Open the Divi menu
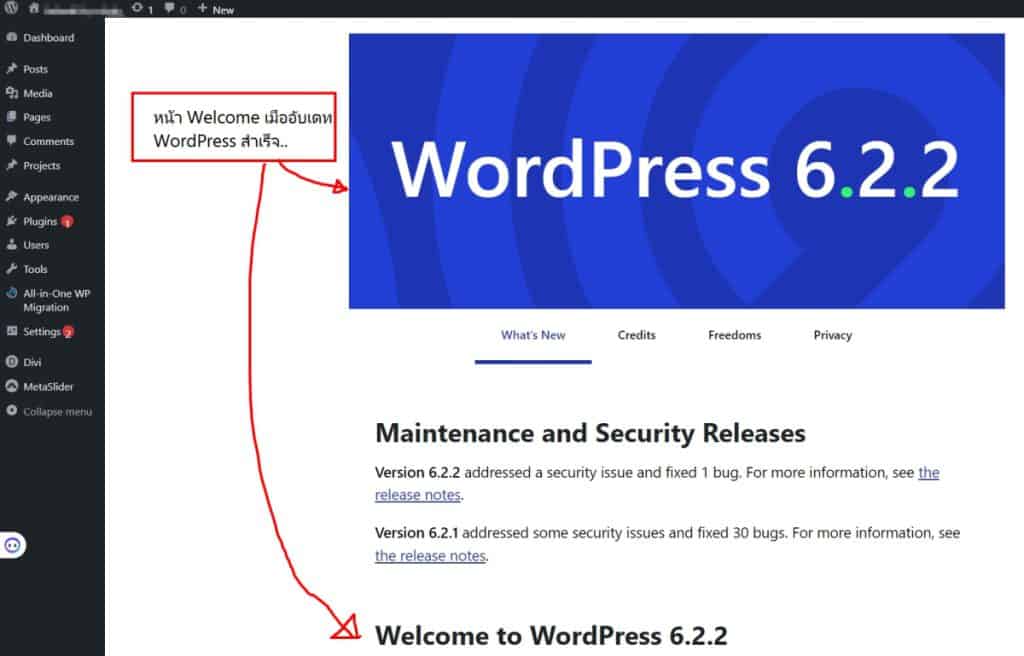The width and height of the screenshot is (1024, 656). [32, 362]
